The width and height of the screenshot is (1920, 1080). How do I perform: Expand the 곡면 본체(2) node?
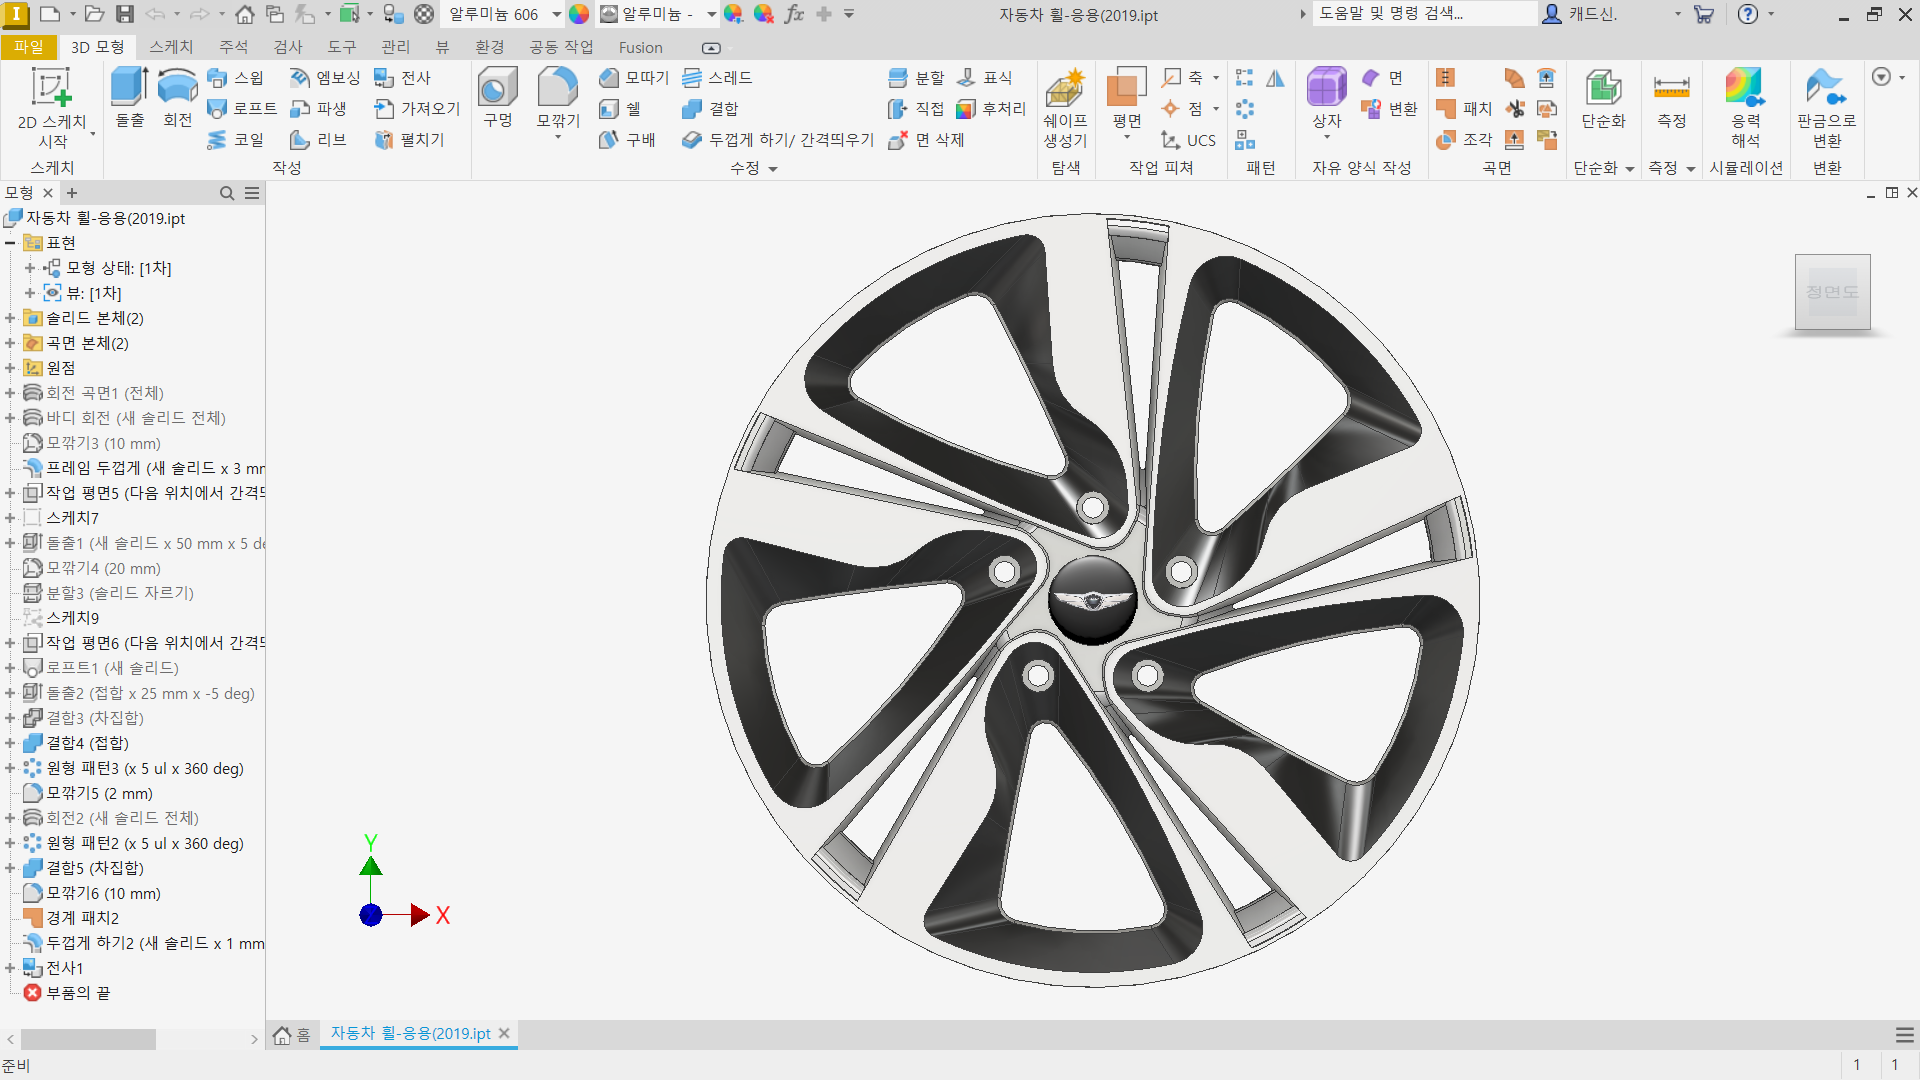click(x=10, y=343)
